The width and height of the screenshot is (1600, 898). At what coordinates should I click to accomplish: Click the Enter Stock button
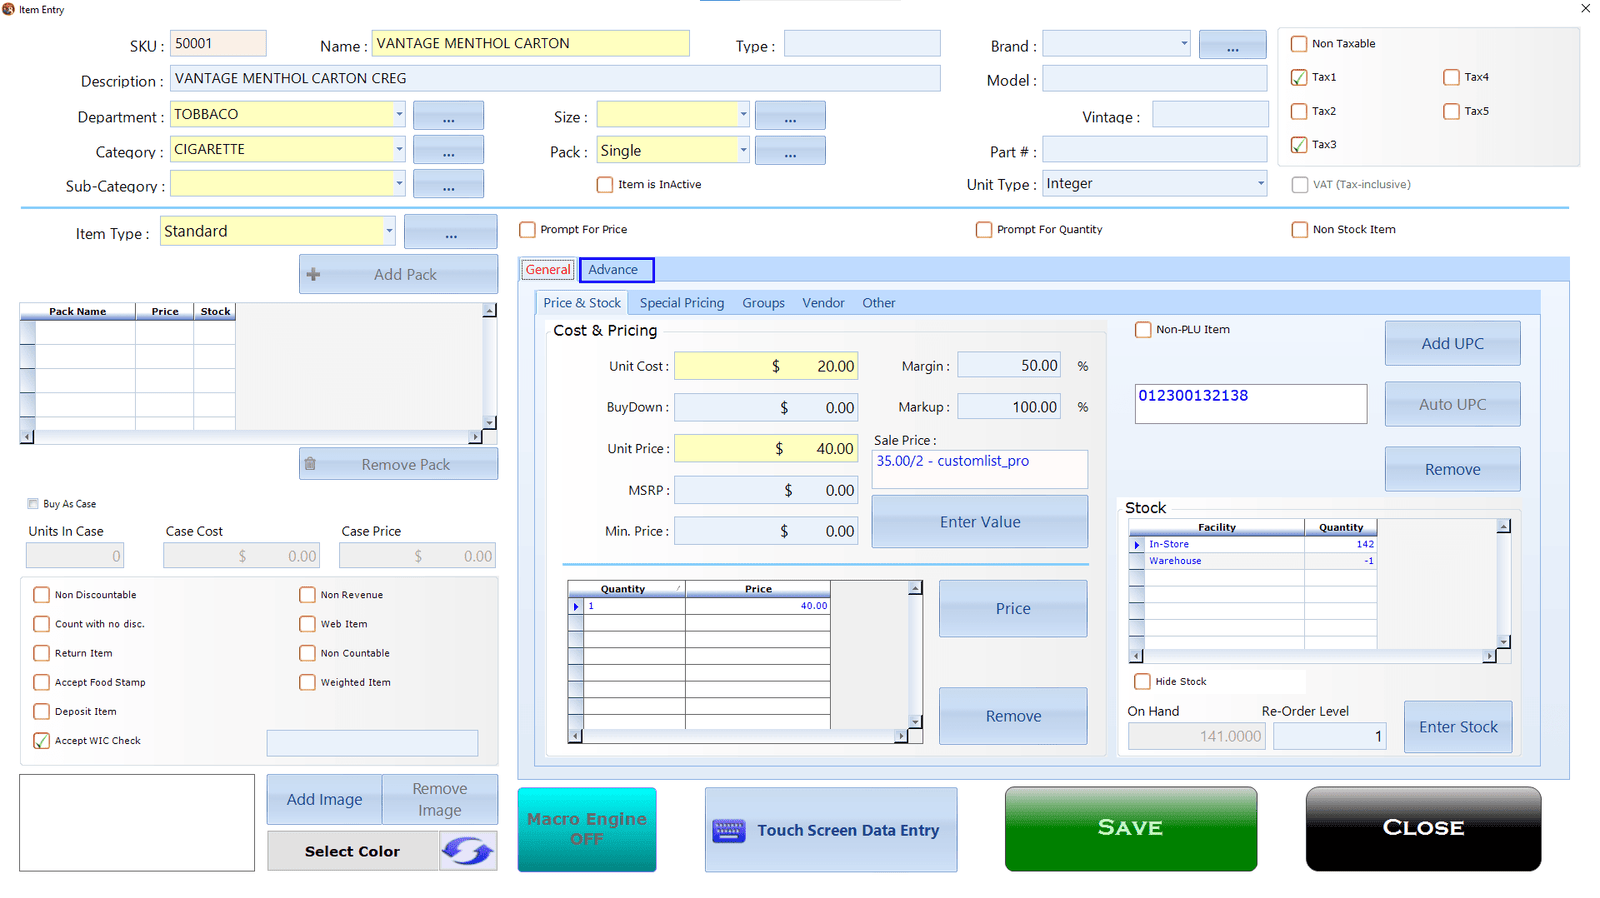1458,727
